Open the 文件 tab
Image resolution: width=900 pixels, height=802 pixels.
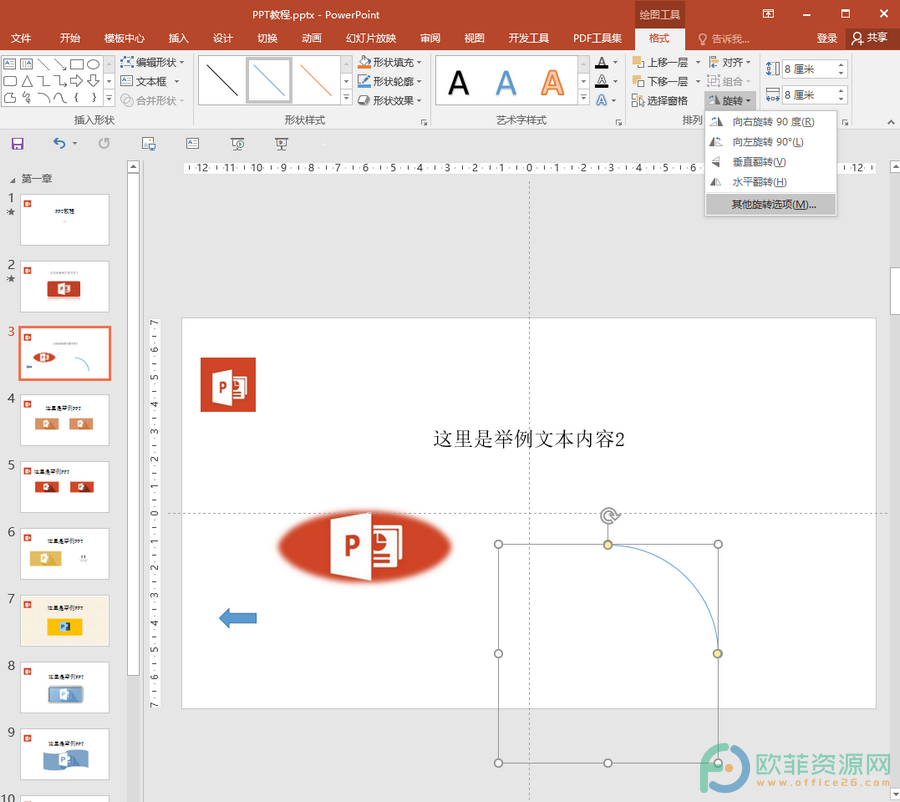tap(21, 38)
